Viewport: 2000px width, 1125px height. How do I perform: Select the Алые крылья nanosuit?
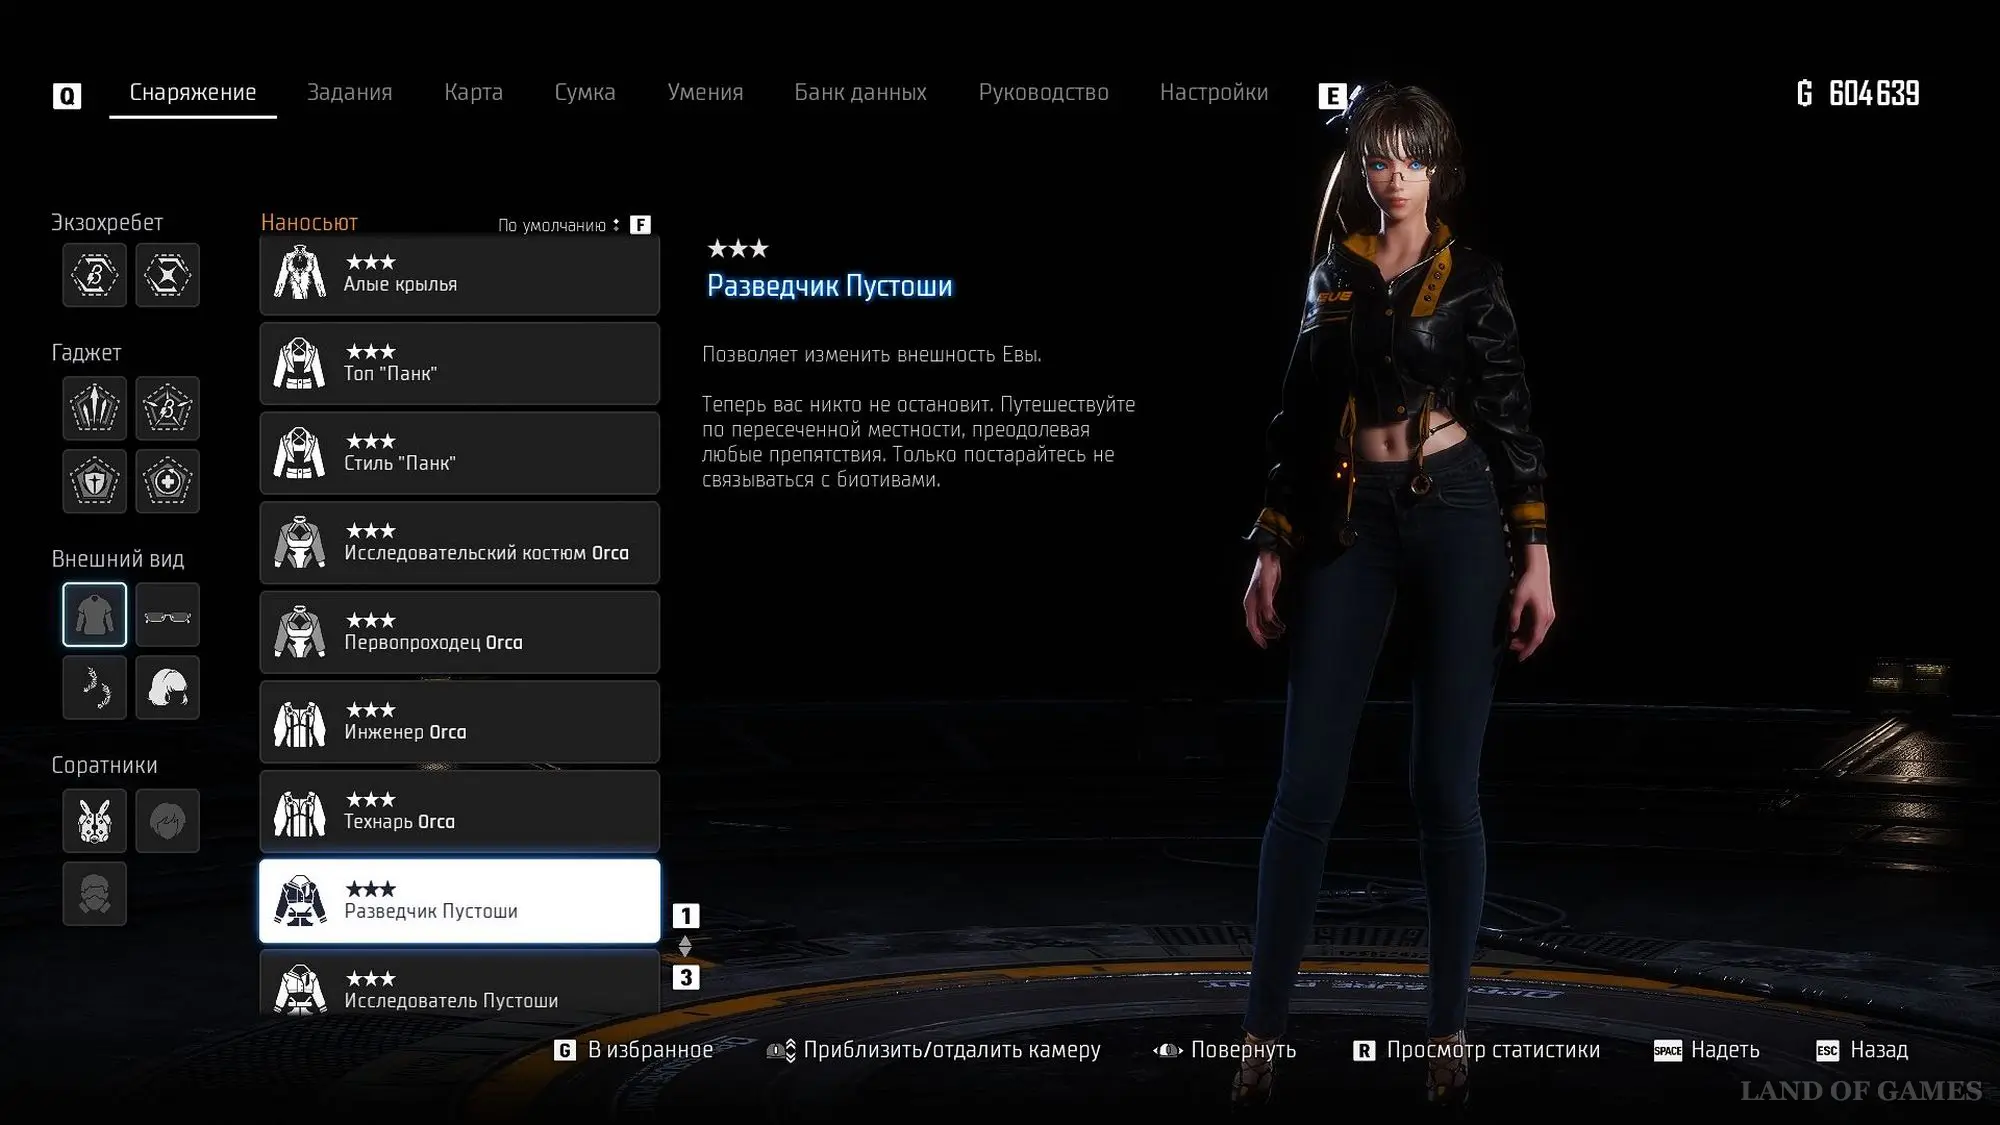[460, 274]
